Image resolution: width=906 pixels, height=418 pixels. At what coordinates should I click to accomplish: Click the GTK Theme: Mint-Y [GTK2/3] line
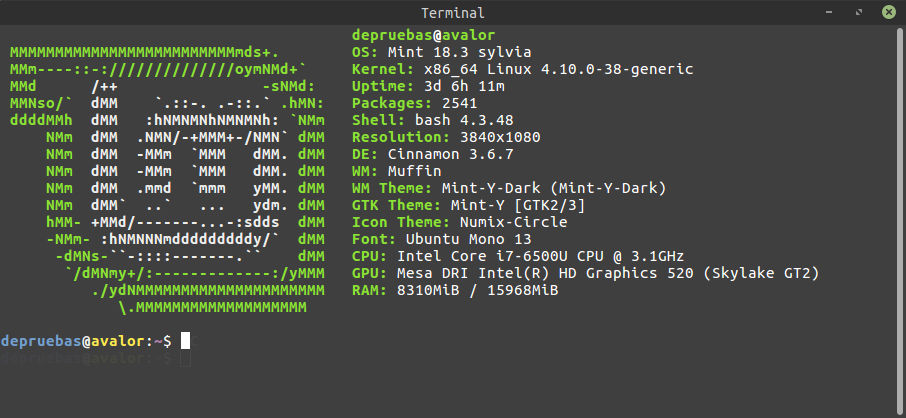[x=469, y=205]
